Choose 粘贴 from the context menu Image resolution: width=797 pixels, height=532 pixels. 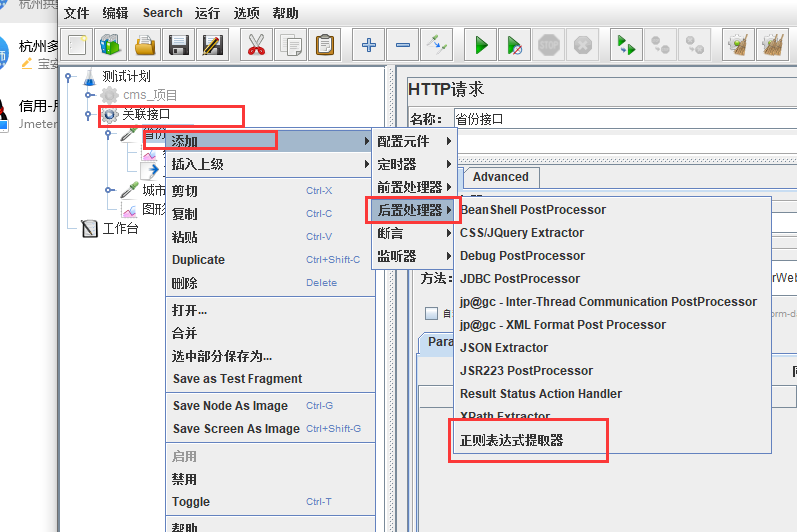pyautogui.click(x=269, y=237)
